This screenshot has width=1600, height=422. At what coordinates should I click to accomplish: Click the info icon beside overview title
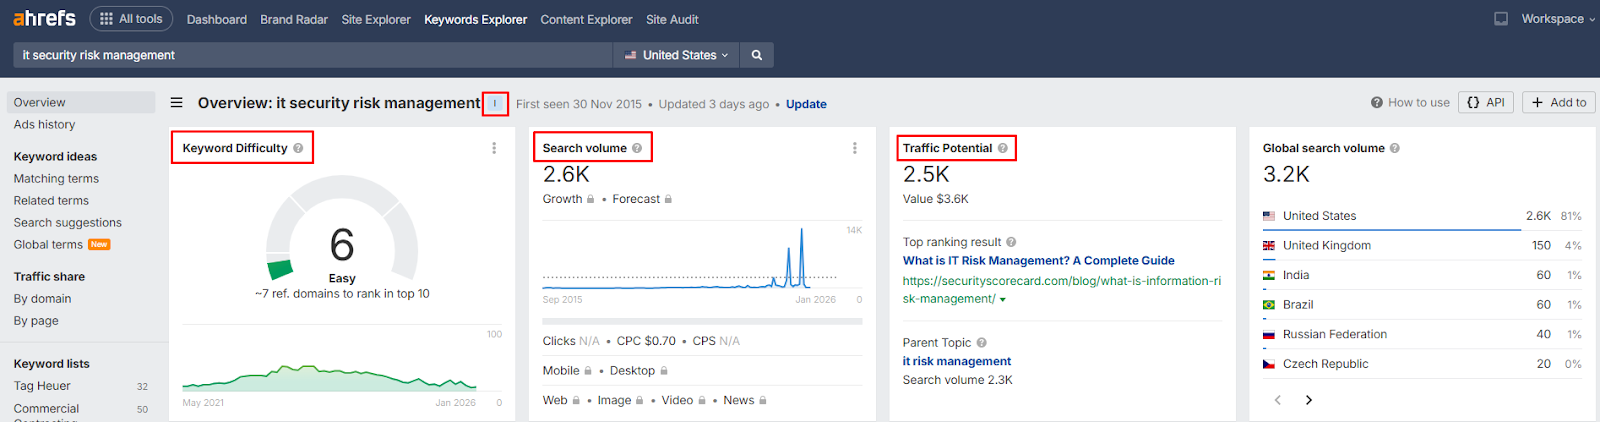point(495,103)
